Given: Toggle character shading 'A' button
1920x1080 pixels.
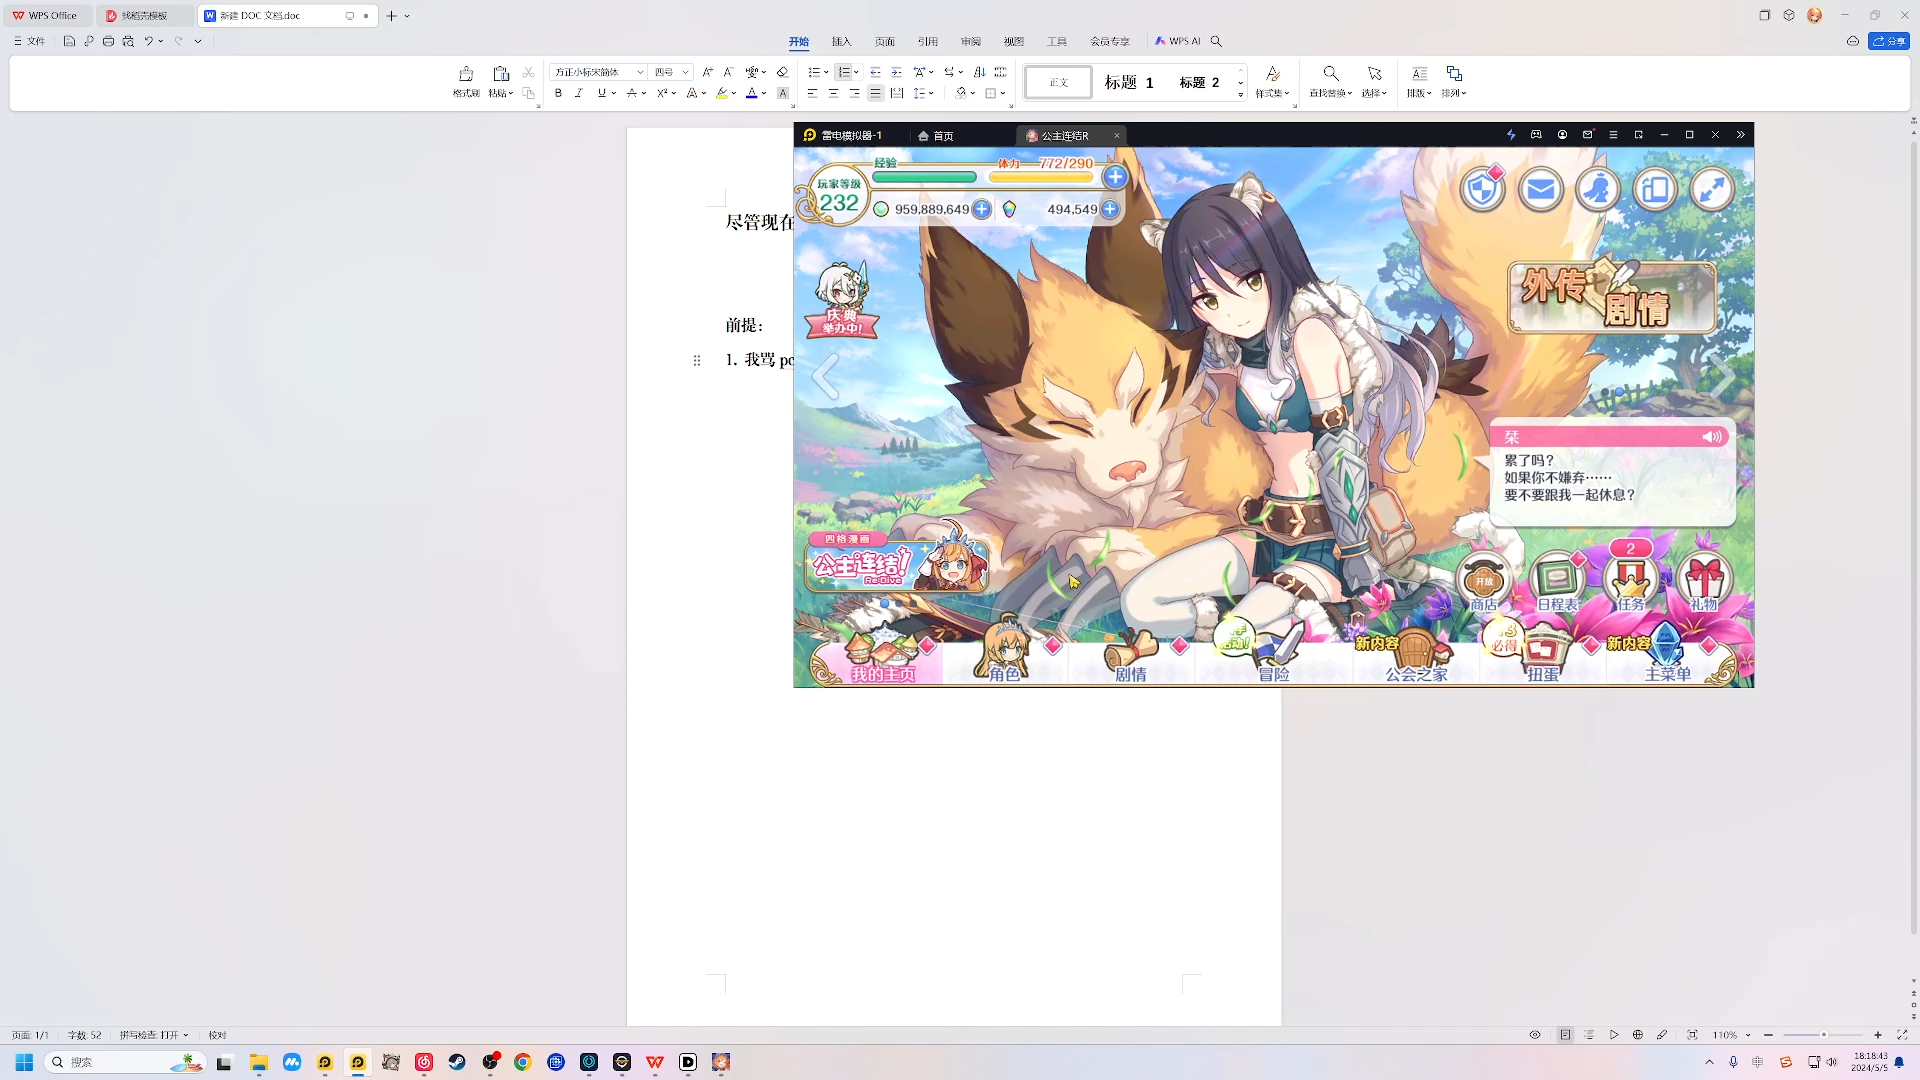Looking at the screenshot, I should coord(783,93).
